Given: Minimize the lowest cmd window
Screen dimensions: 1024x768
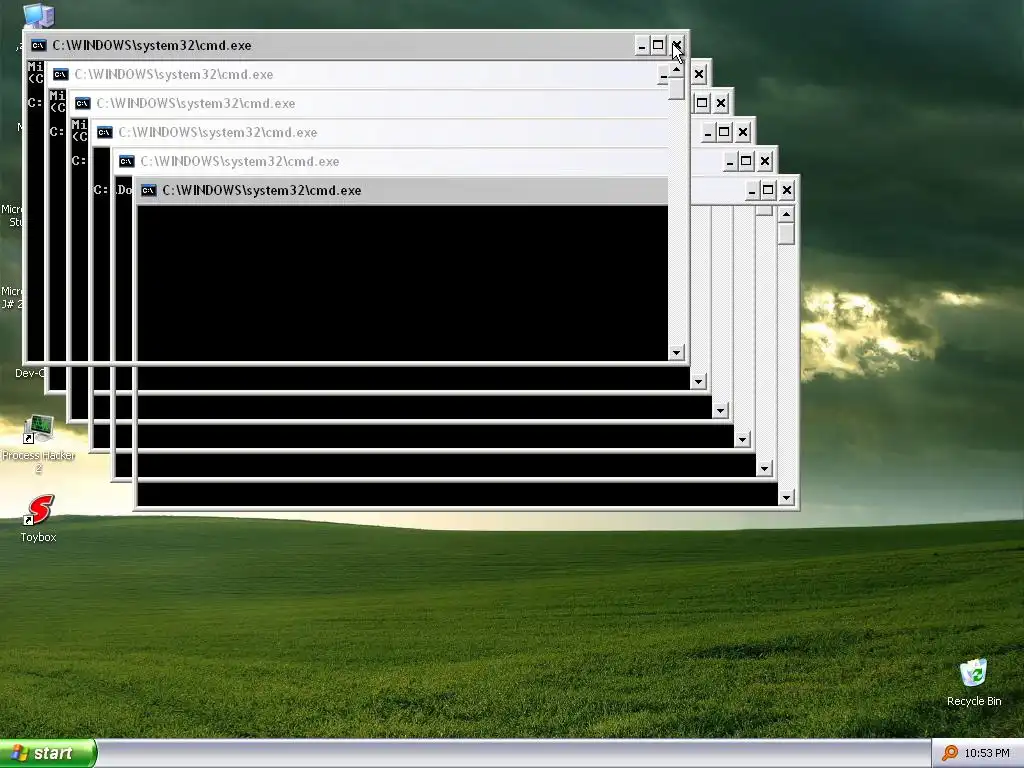Looking at the screenshot, I should point(752,191).
